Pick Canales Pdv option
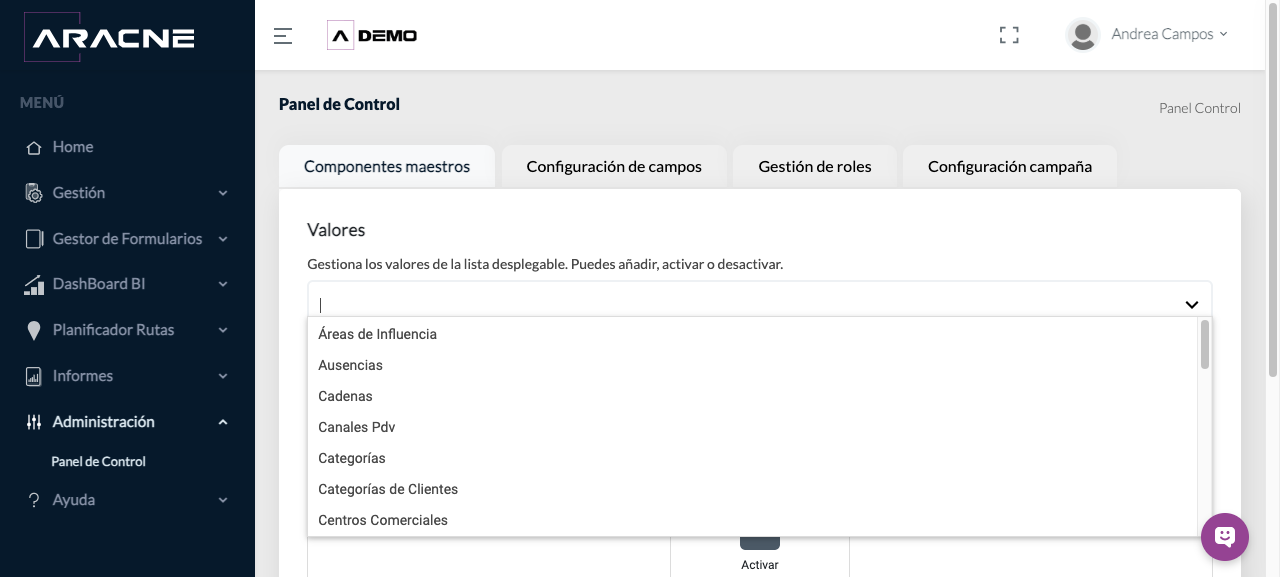 coord(752,427)
